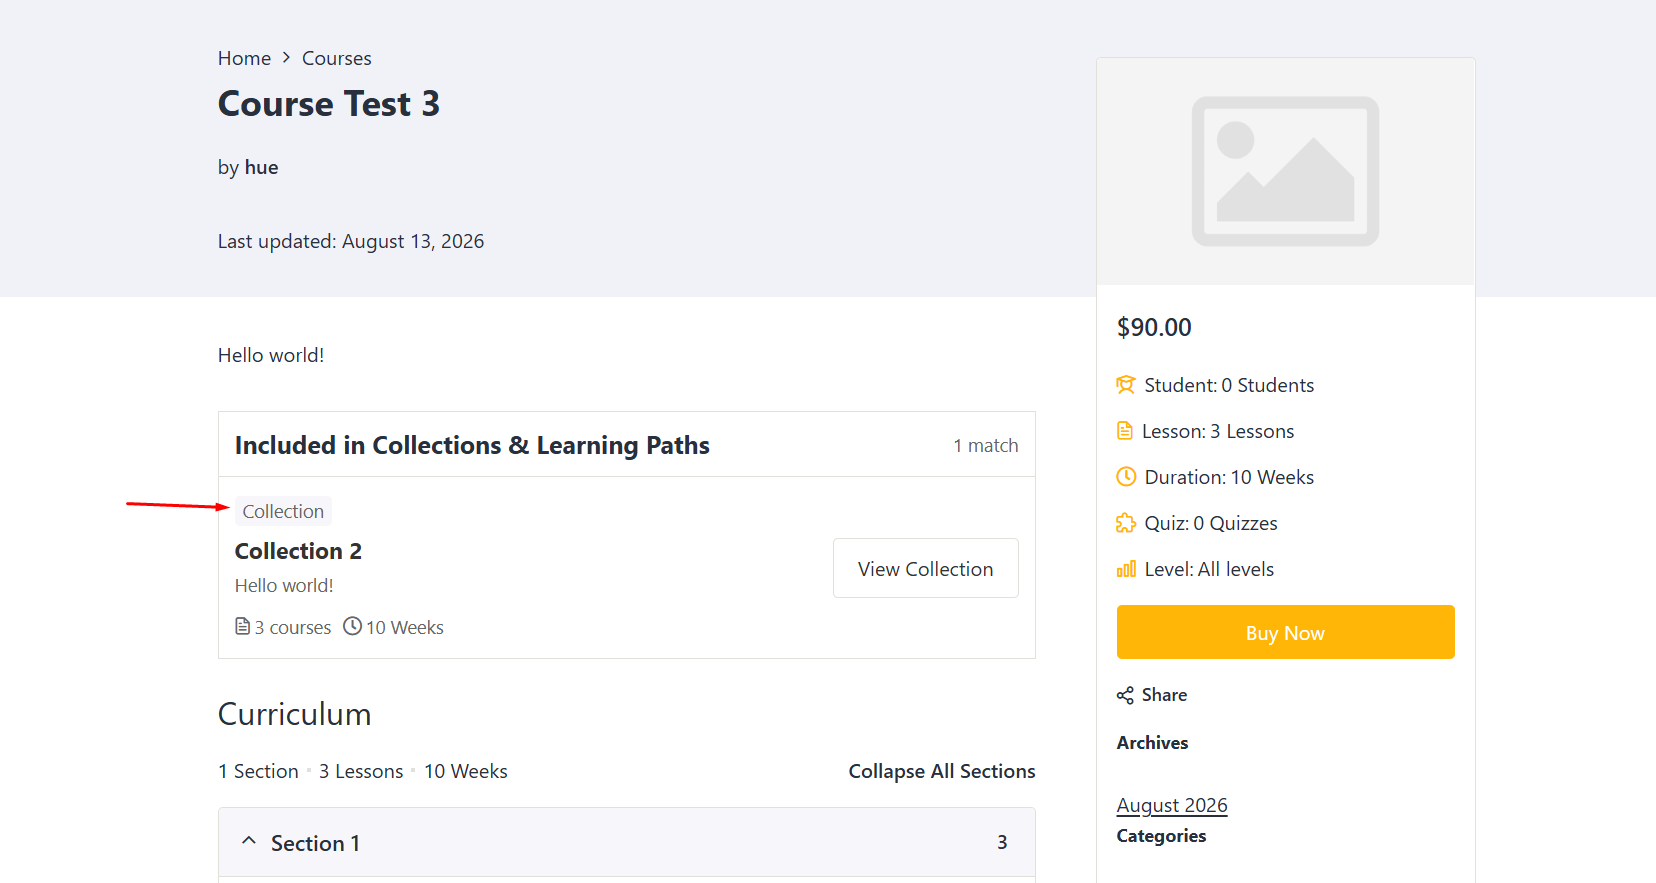Open the Home breadcrumb link
The width and height of the screenshot is (1656, 883).
[x=244, y=58]
